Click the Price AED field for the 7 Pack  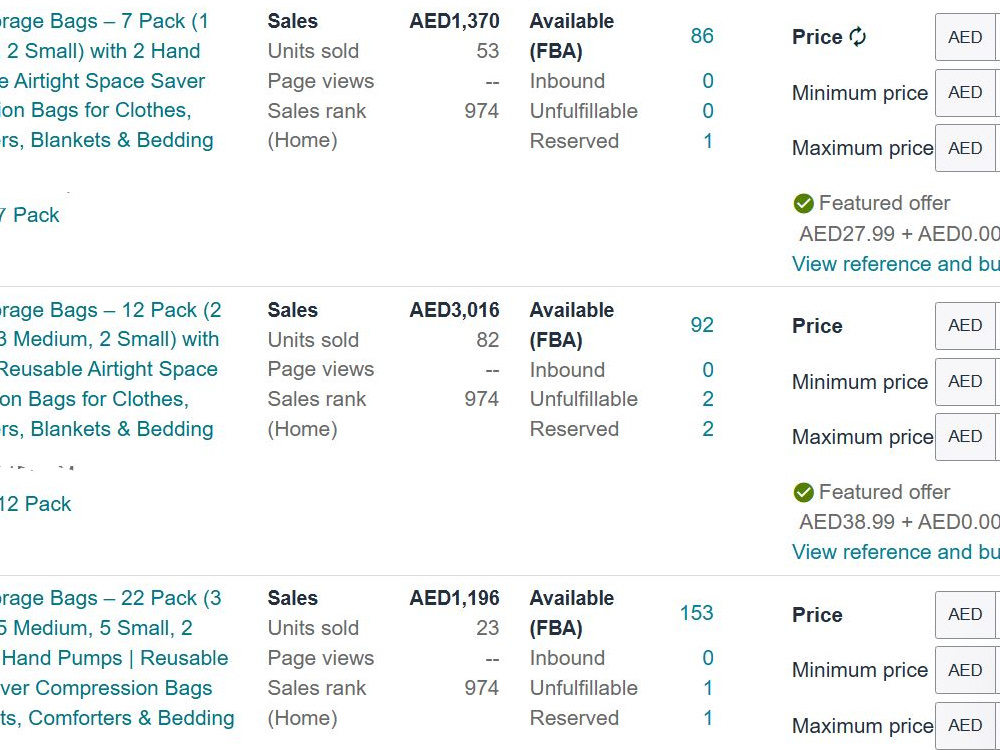[967, 37]
